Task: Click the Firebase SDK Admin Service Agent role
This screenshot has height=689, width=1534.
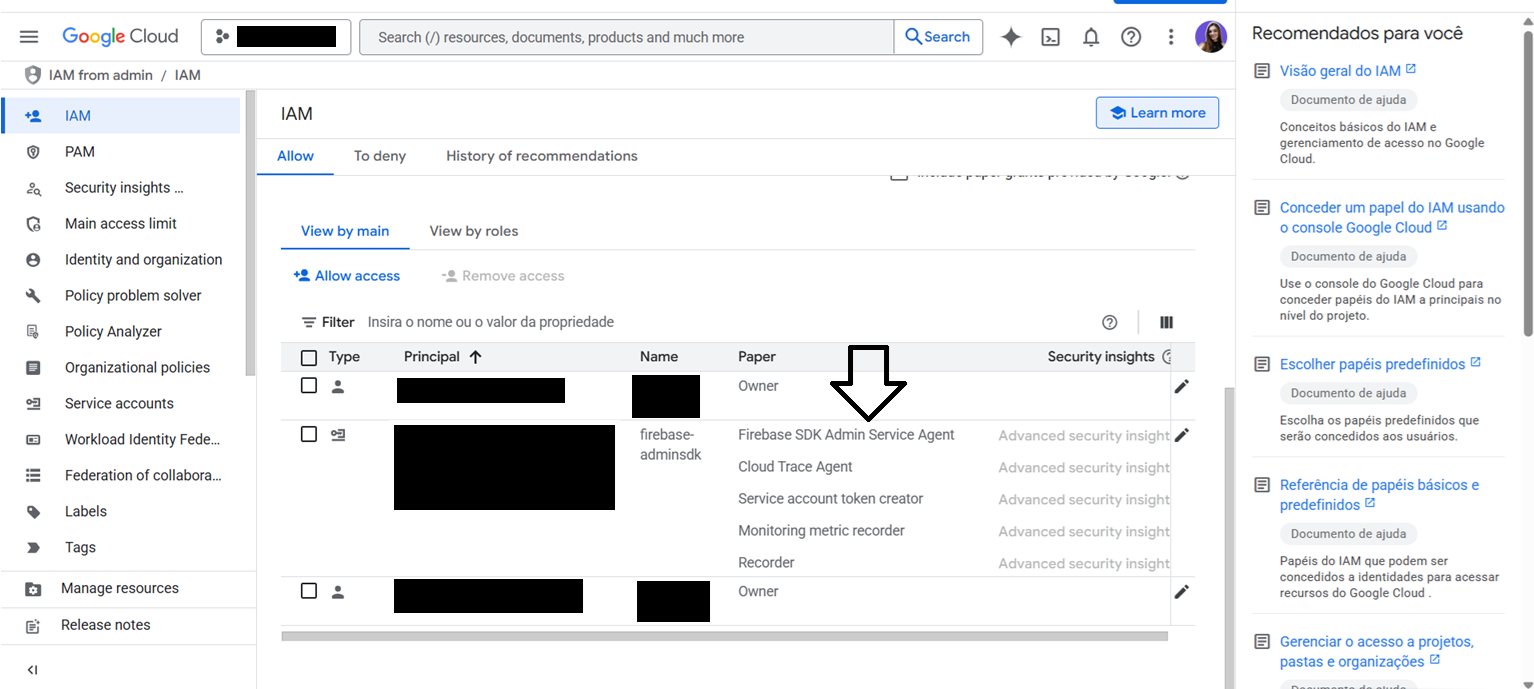Action: pos(846,435)
